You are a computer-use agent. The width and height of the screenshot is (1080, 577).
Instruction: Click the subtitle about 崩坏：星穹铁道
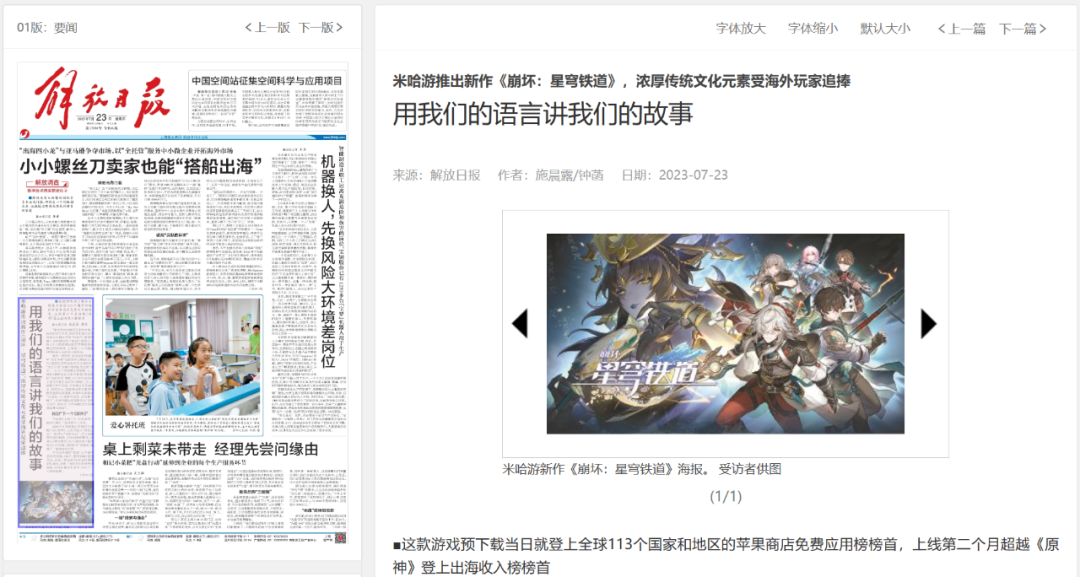[x=618, y=80]
